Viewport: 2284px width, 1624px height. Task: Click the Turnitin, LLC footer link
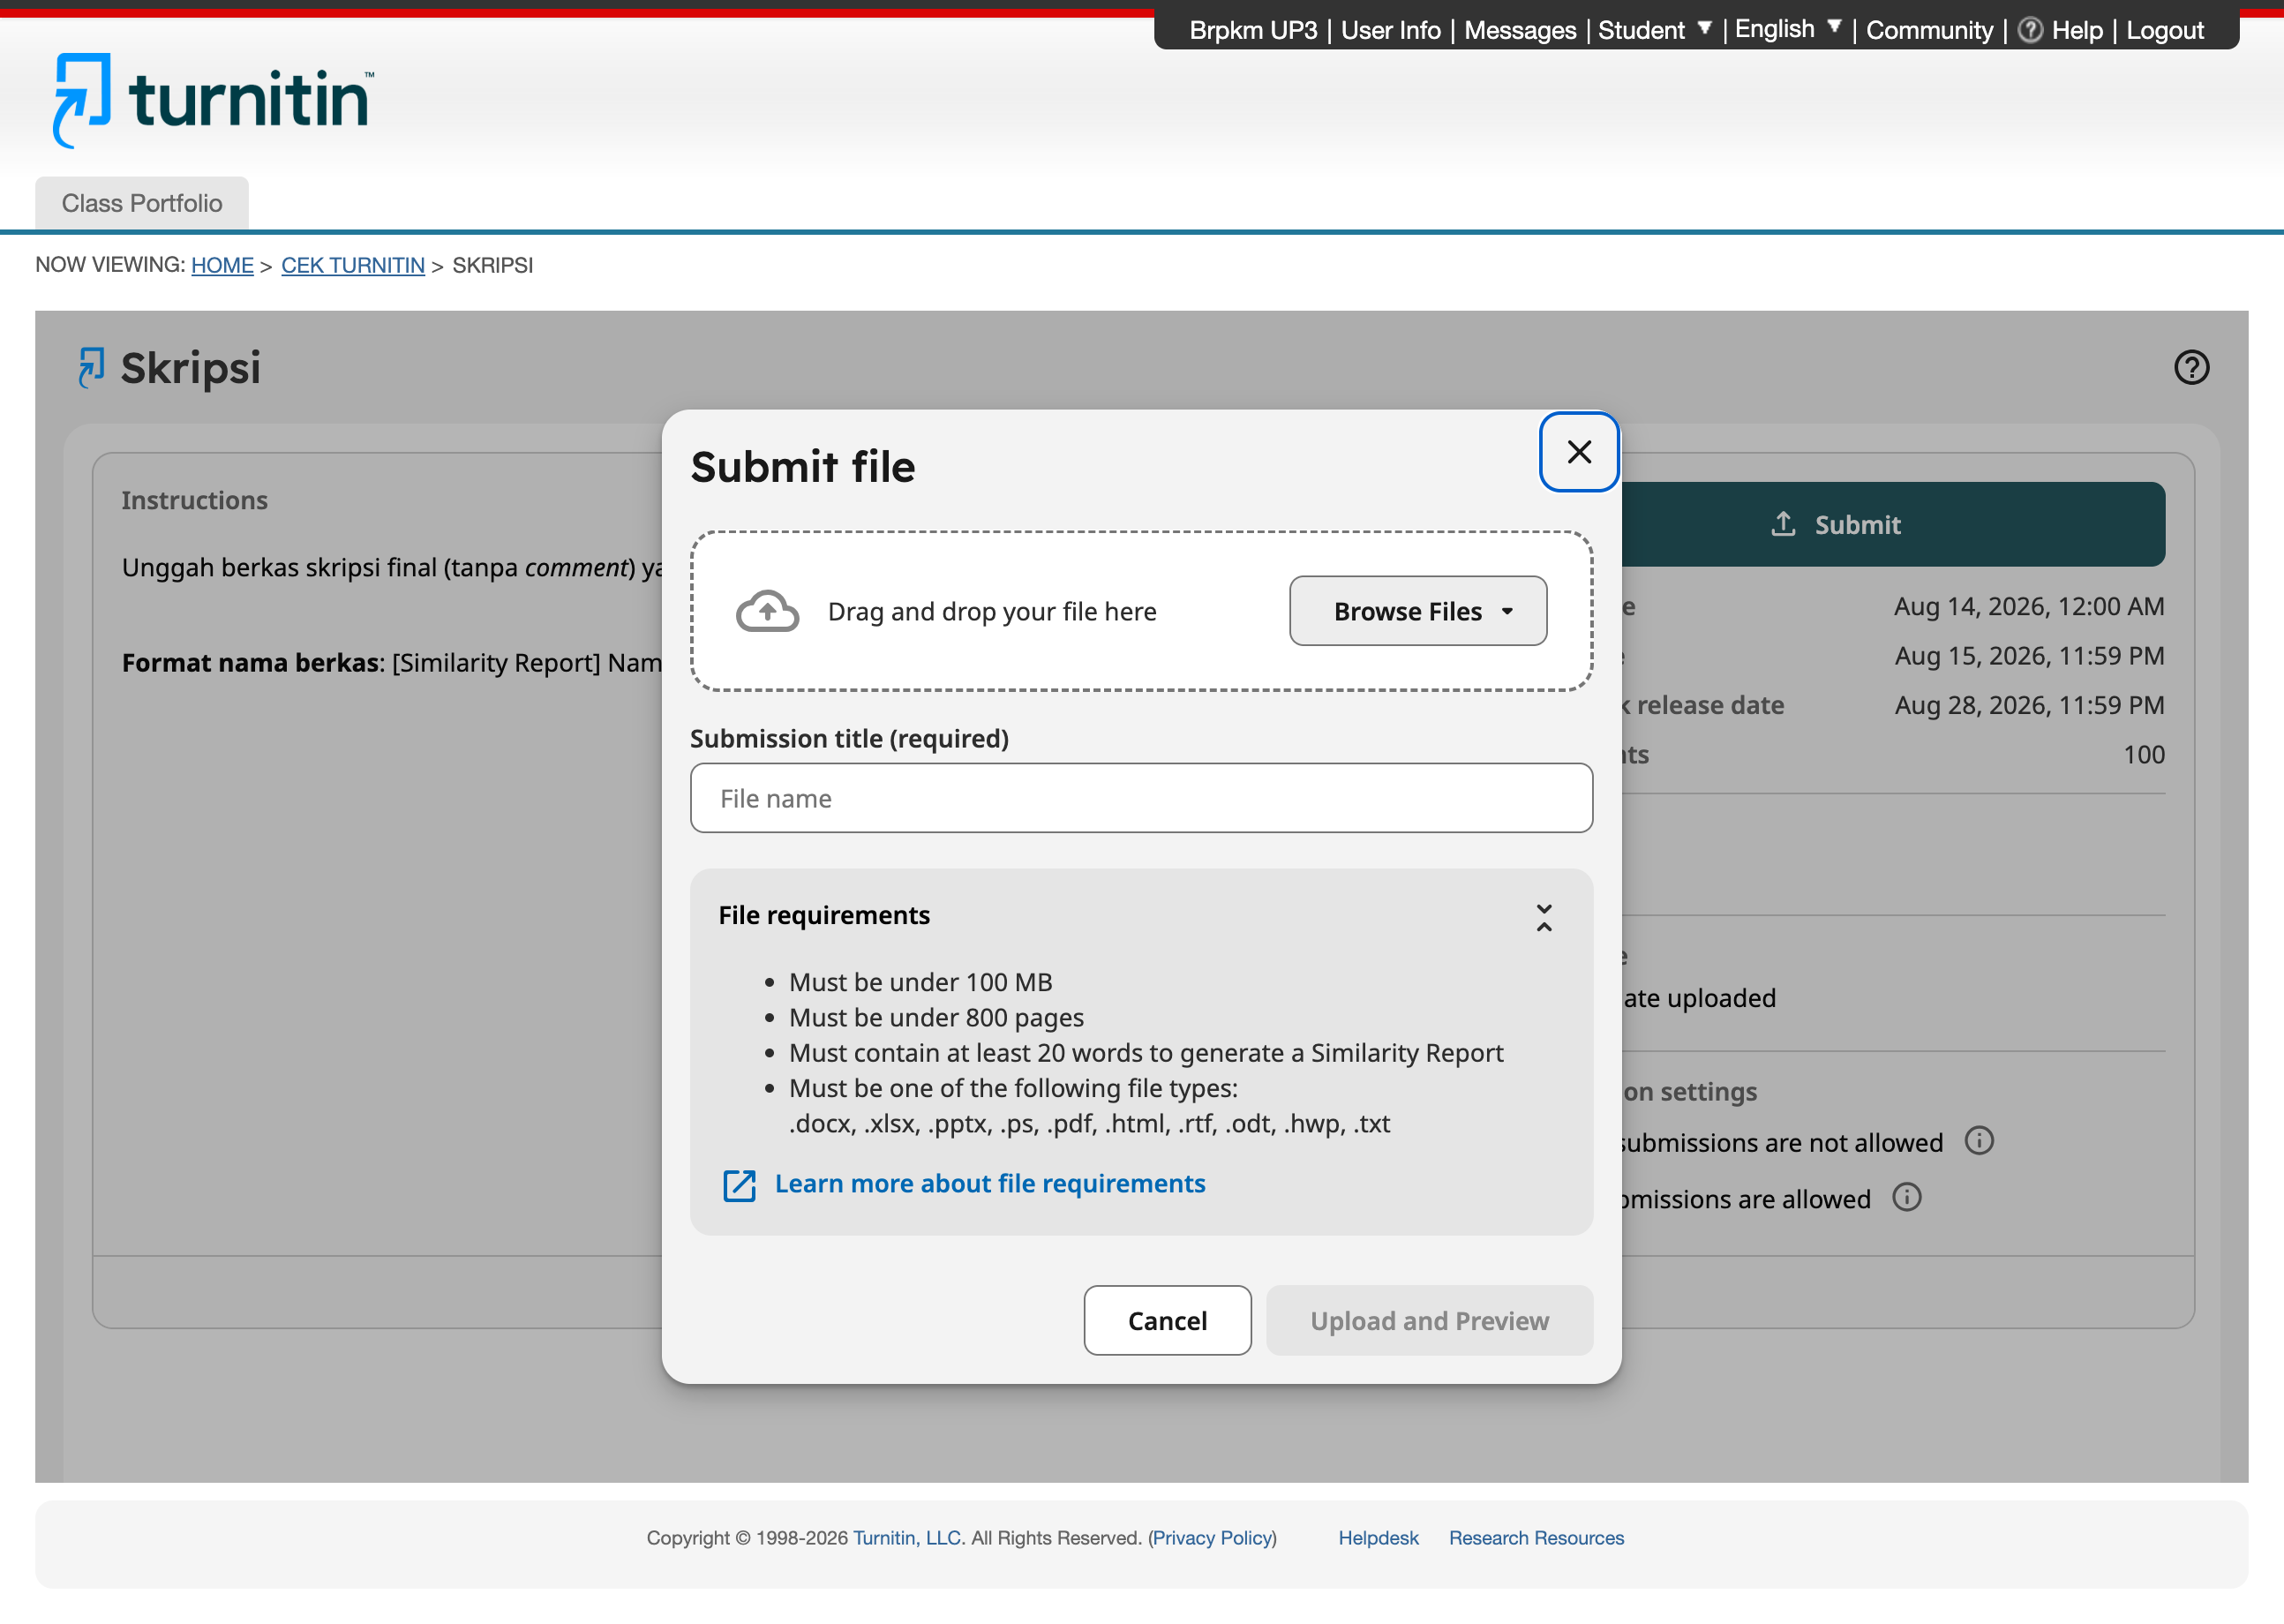906,1538
